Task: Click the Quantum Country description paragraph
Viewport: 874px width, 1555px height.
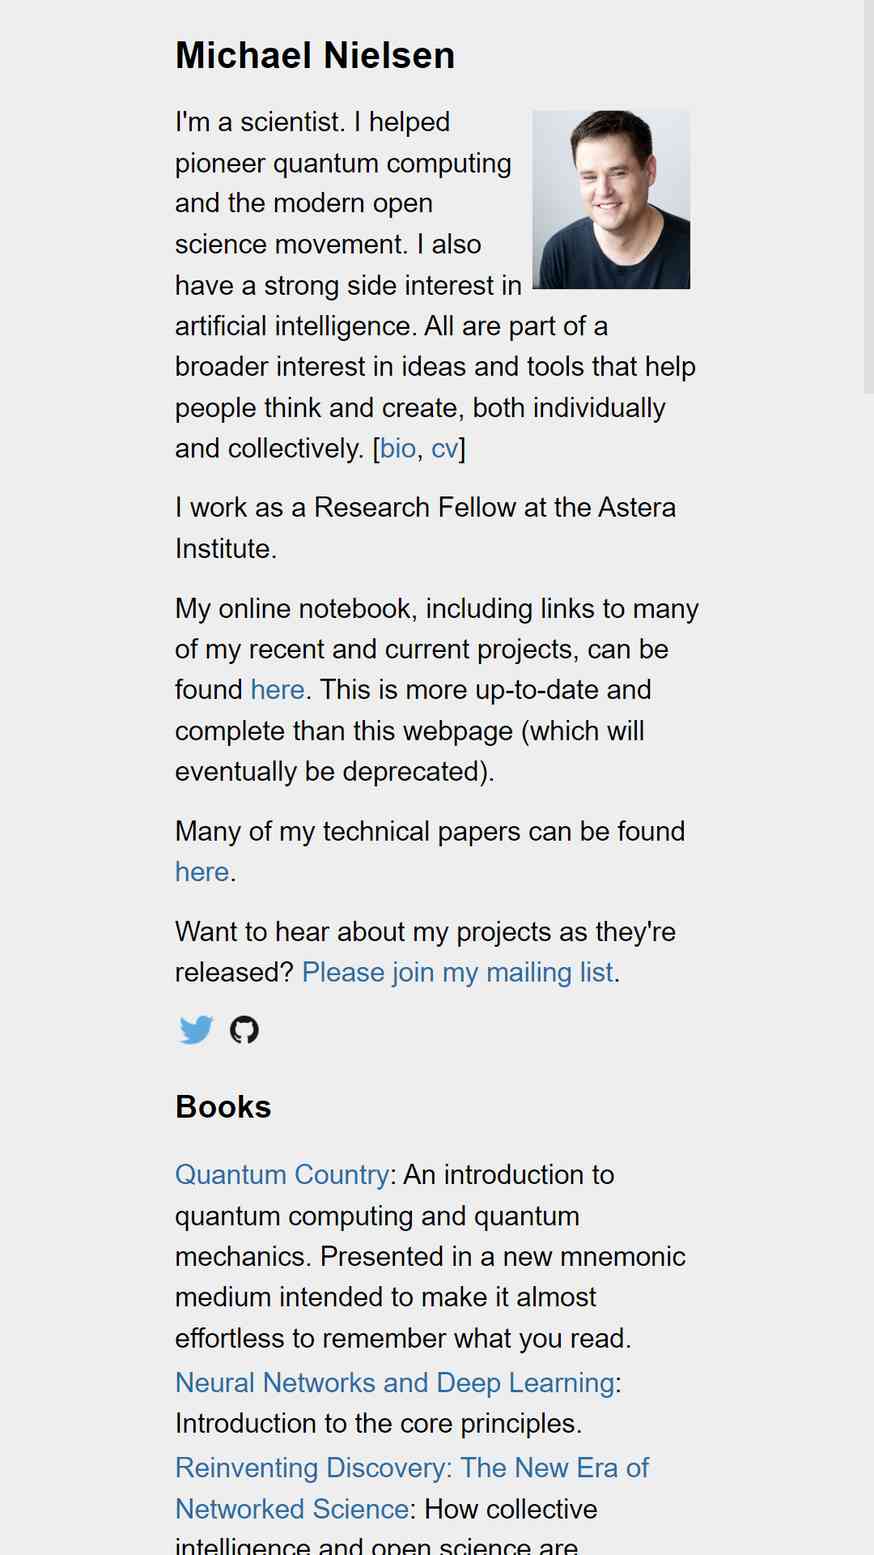Action: 430,1256
